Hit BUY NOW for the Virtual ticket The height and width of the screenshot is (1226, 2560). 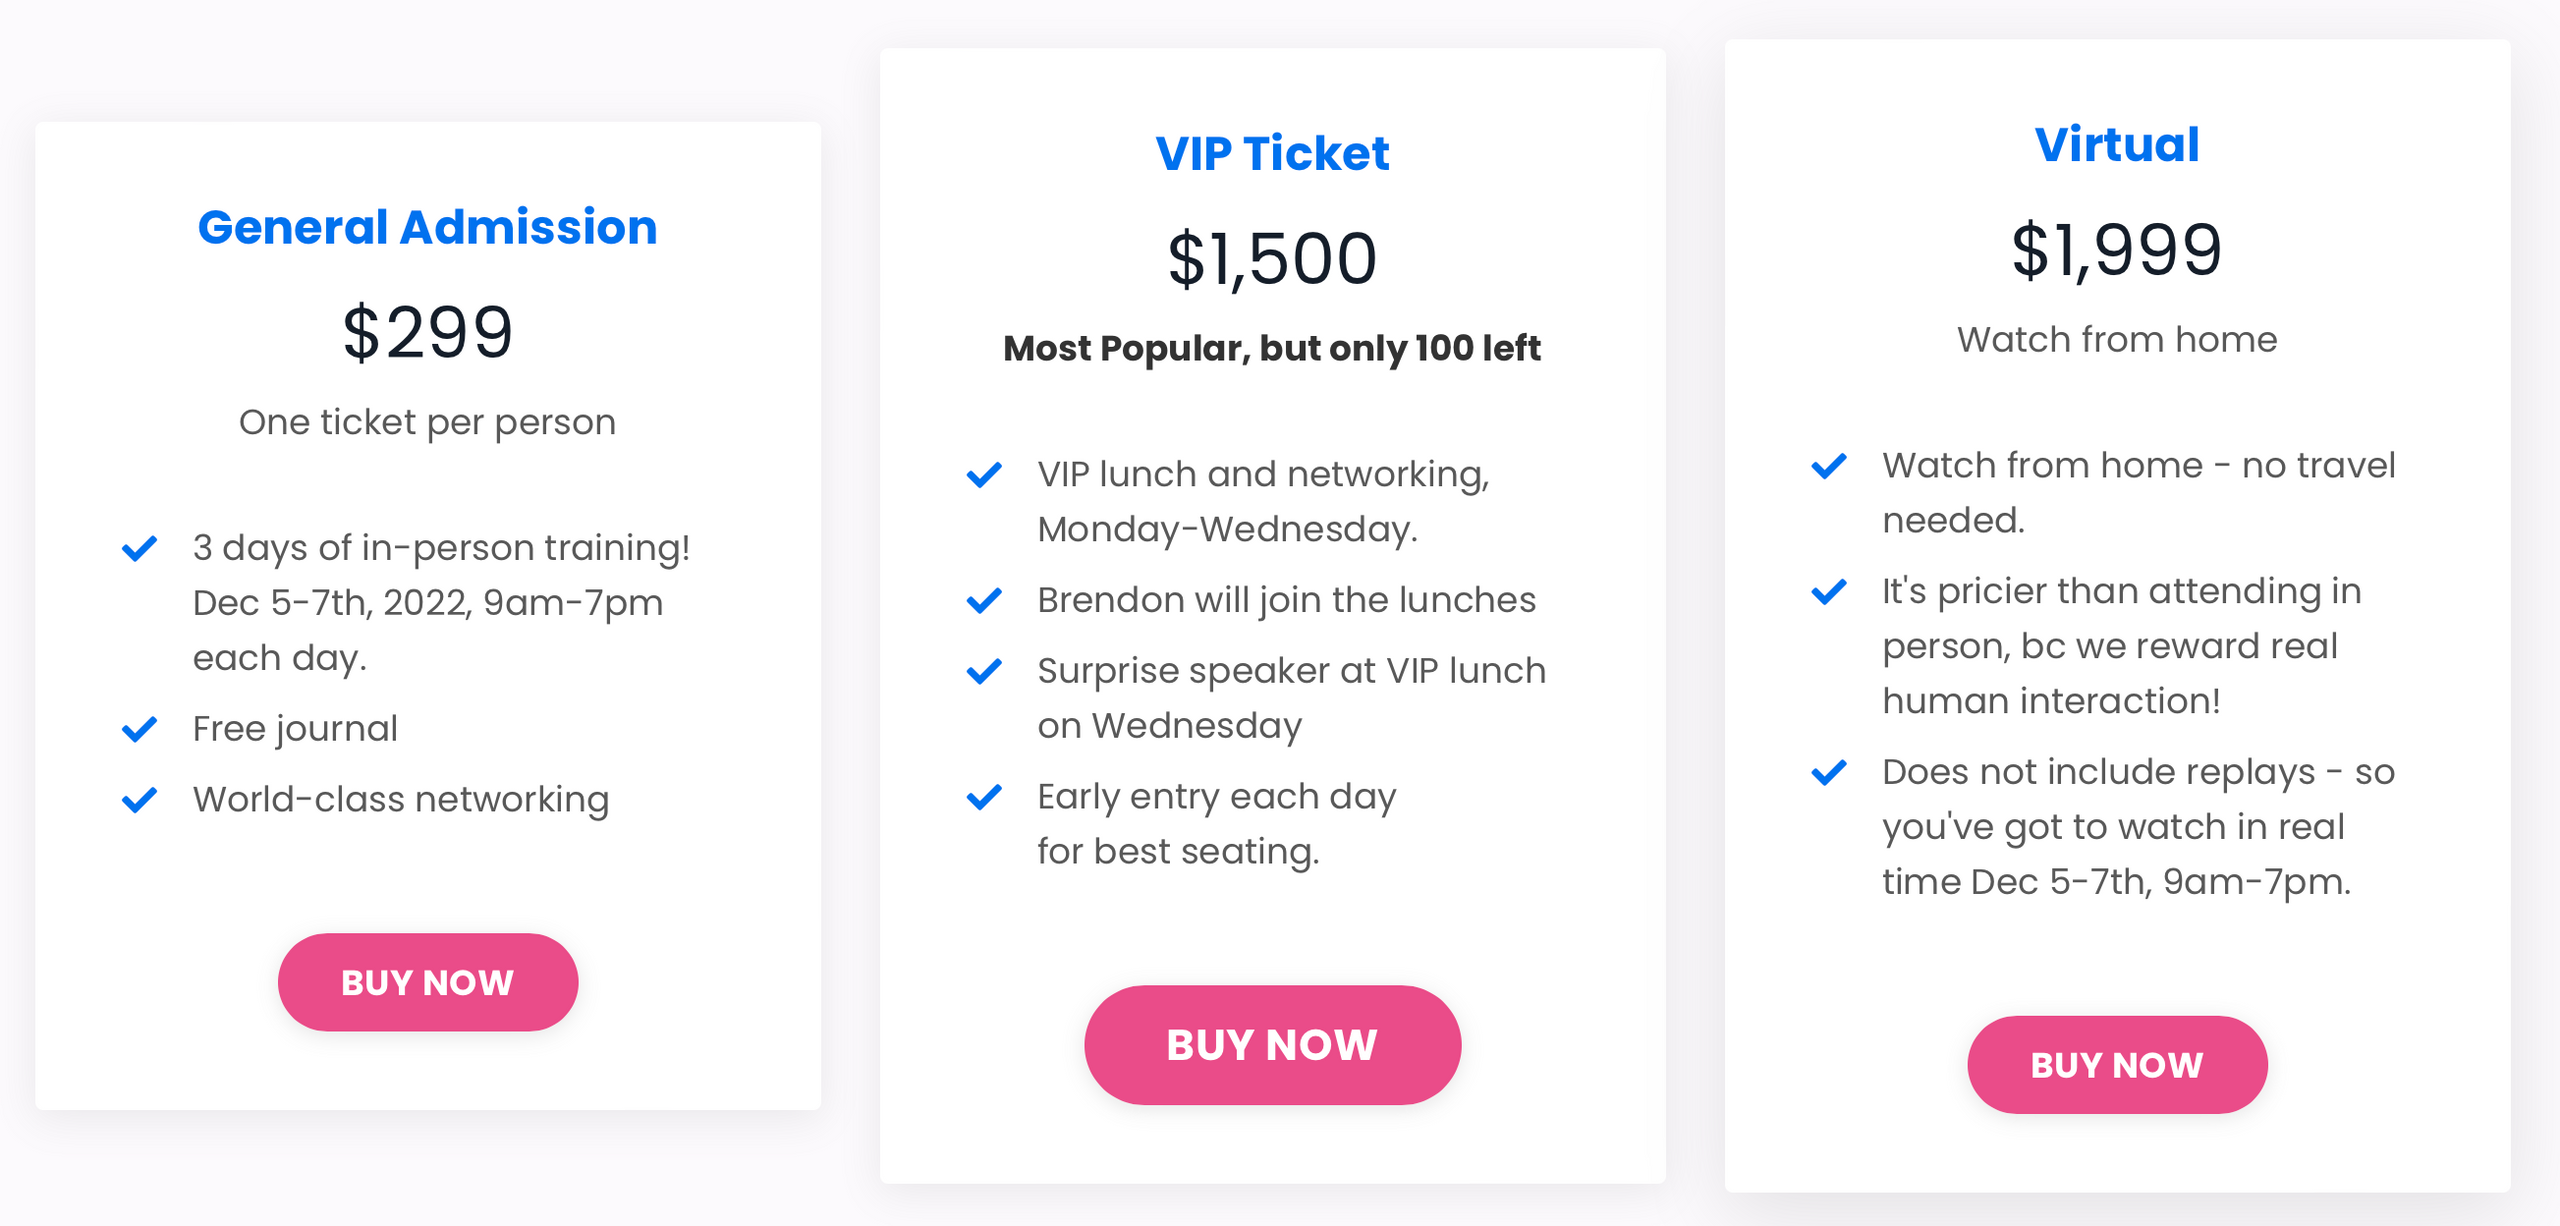click(x=2116, y=1064)
